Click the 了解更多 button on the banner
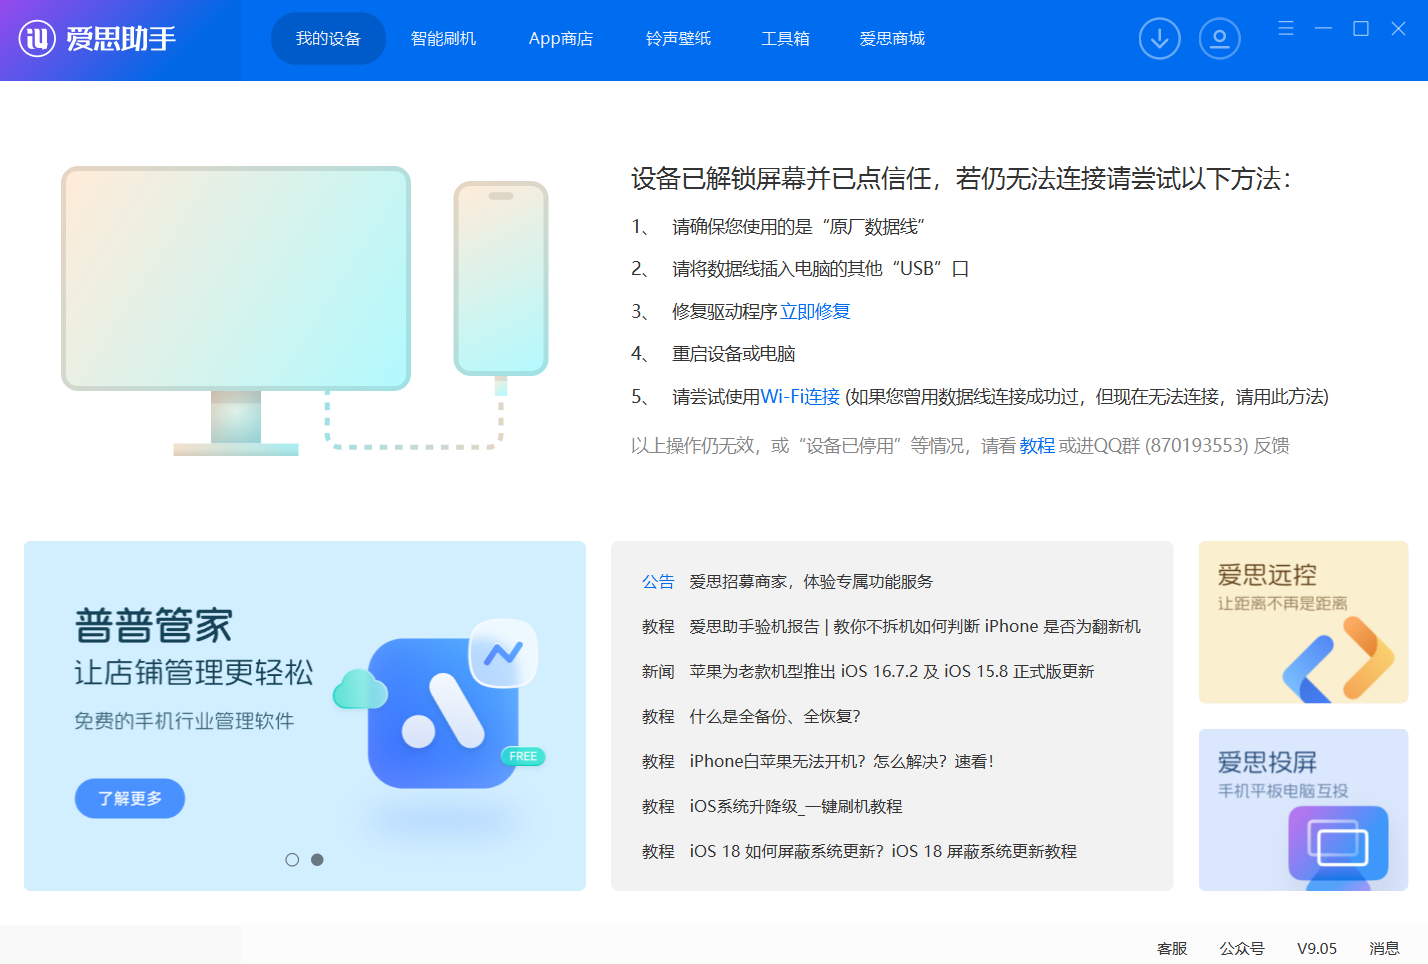Image resolution: width=1428 pixels, height=964 pixels. (x=129, y=798)
